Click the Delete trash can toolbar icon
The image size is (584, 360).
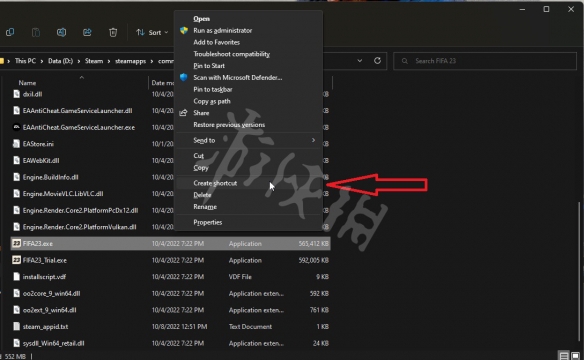pyautogui.click(x=113, y=32)
